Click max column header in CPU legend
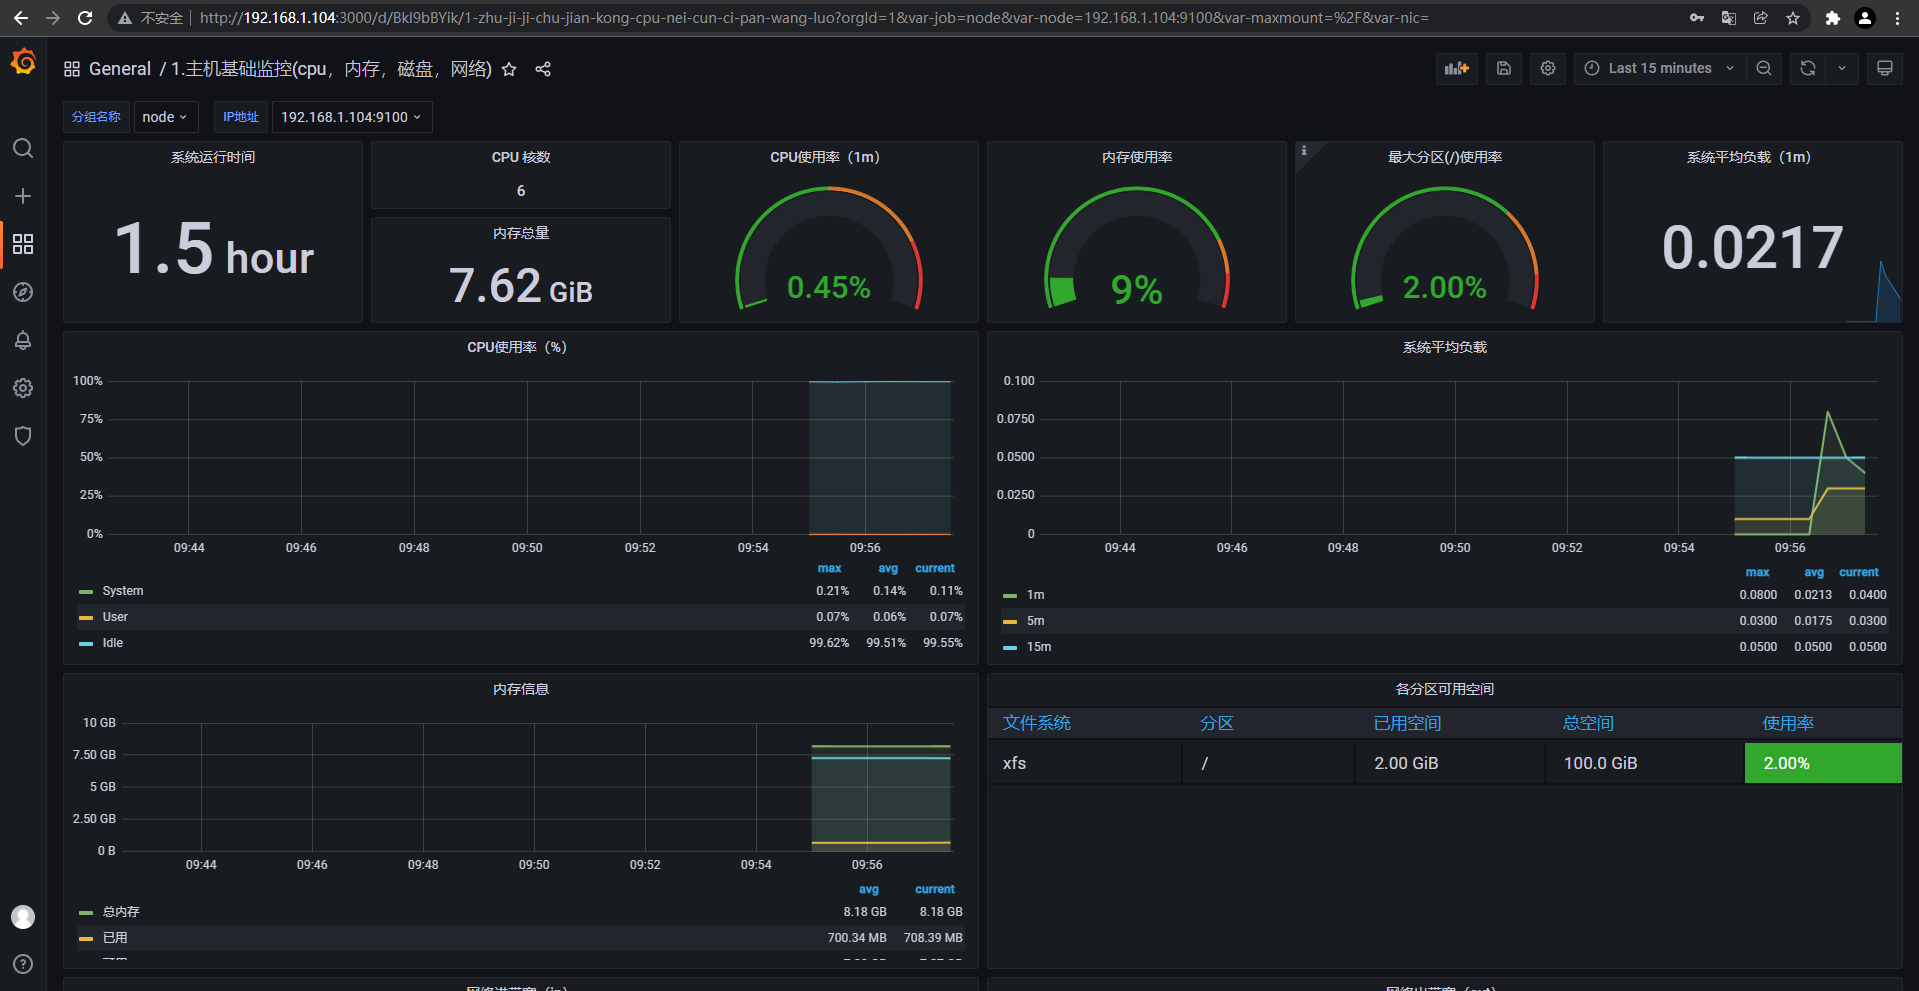This screenshot has width=1919, height=991. coord(830,568)
